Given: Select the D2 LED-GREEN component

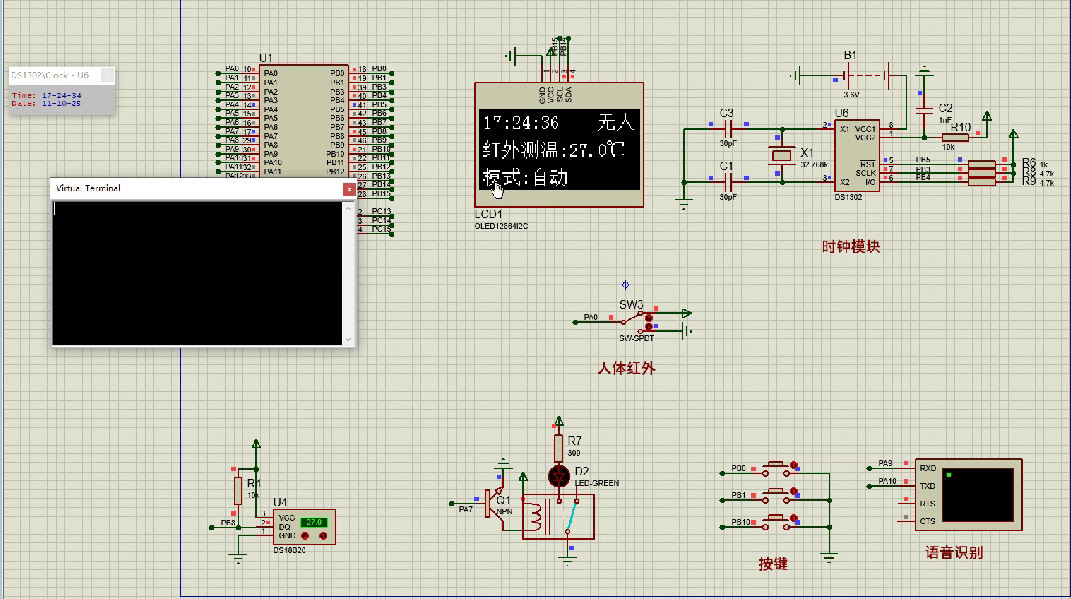Looking at the screenshot, I should (x=558, y=475).
